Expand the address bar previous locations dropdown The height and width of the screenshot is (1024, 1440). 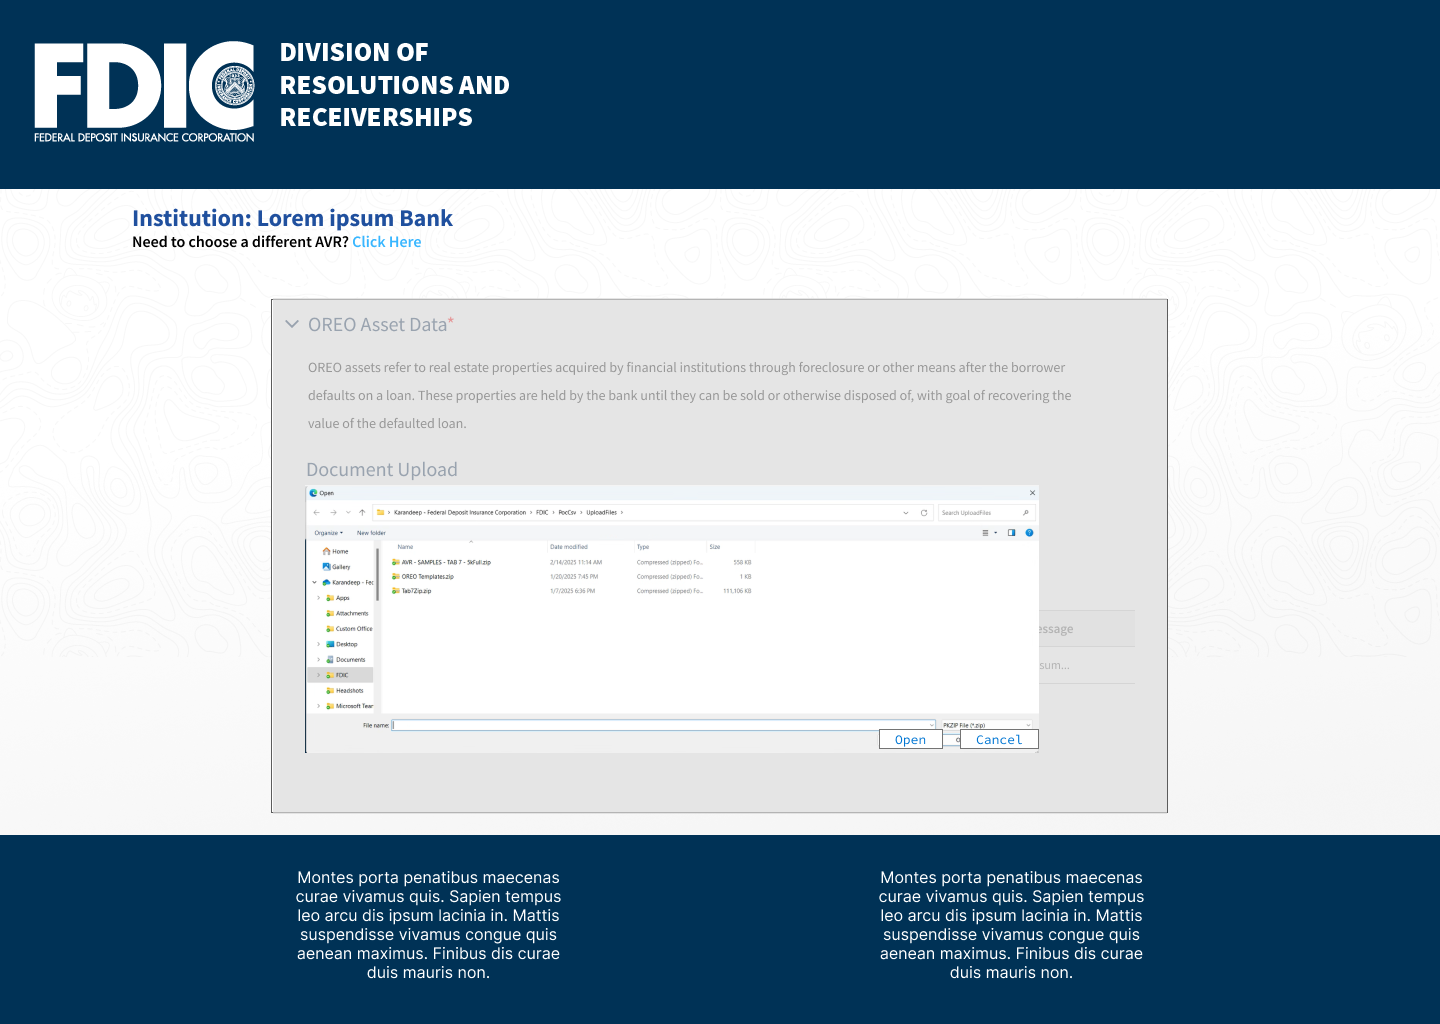click(x=906, y=513)
